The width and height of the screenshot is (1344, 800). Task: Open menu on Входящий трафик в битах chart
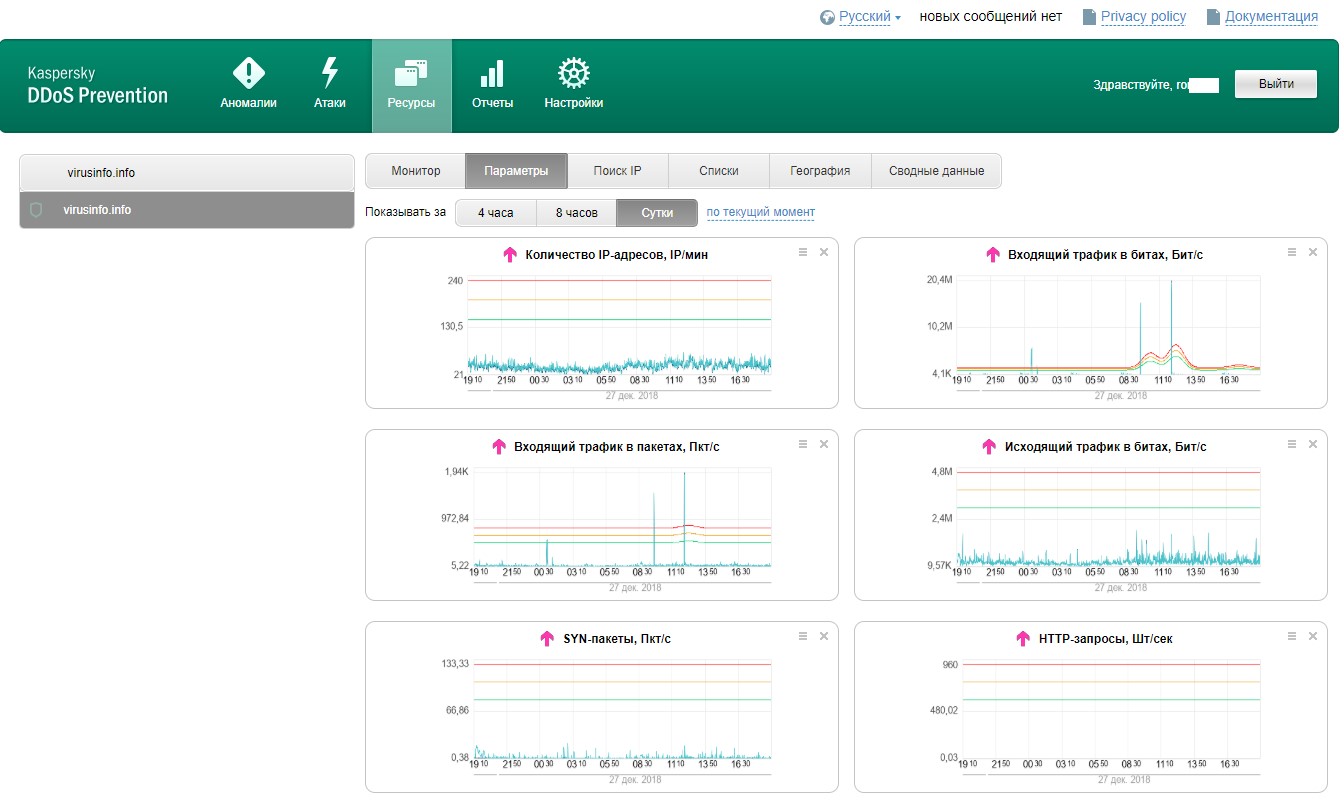coord(1292,253)
